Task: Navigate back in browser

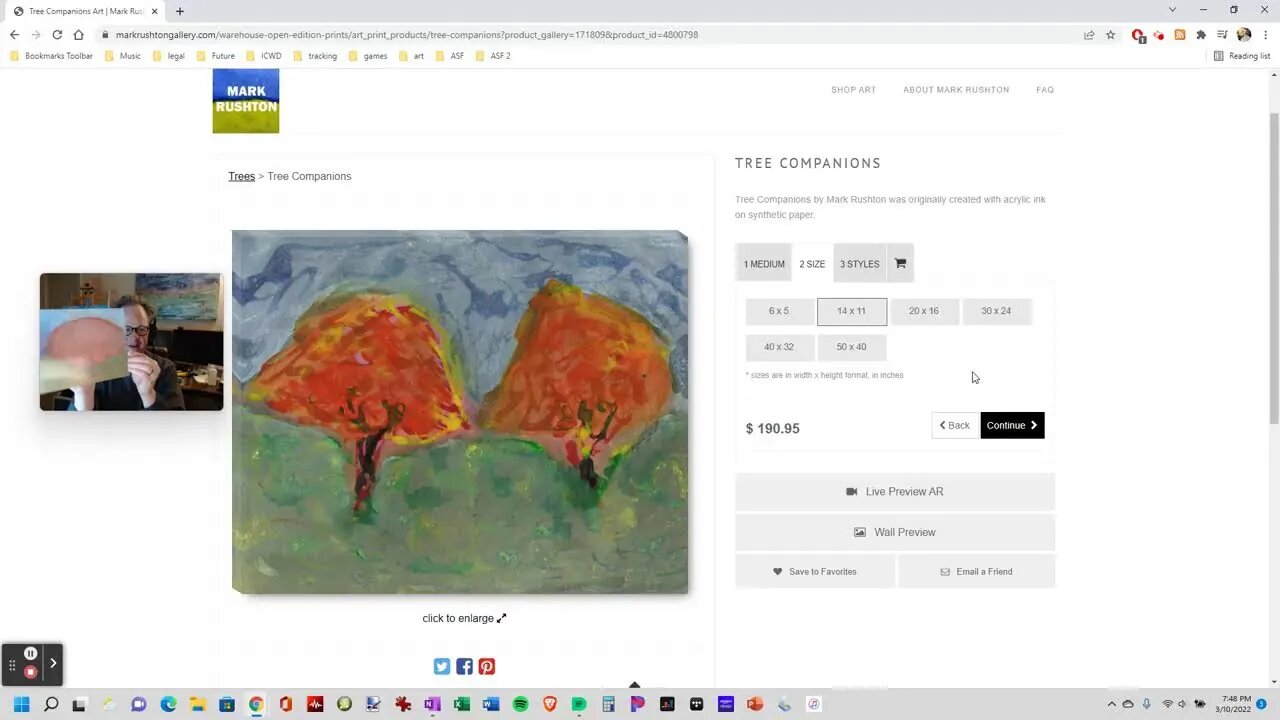Action: (14, 35)
